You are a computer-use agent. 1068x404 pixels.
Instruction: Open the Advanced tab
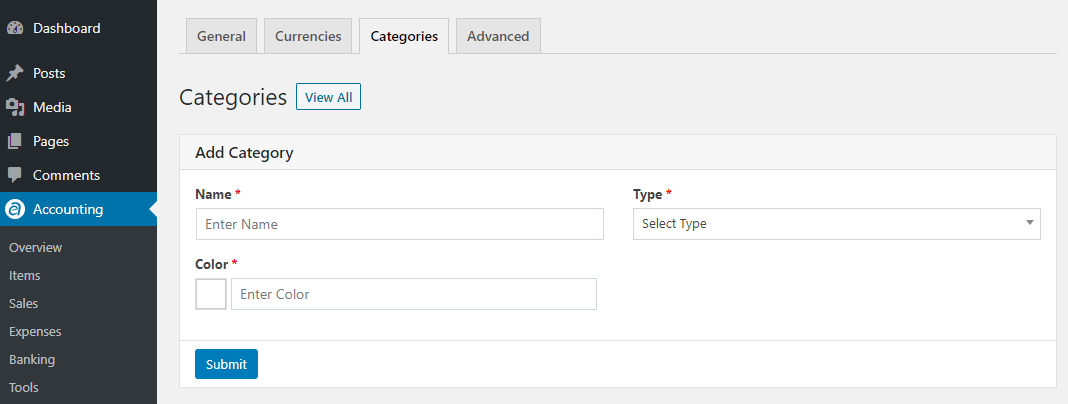498,36
